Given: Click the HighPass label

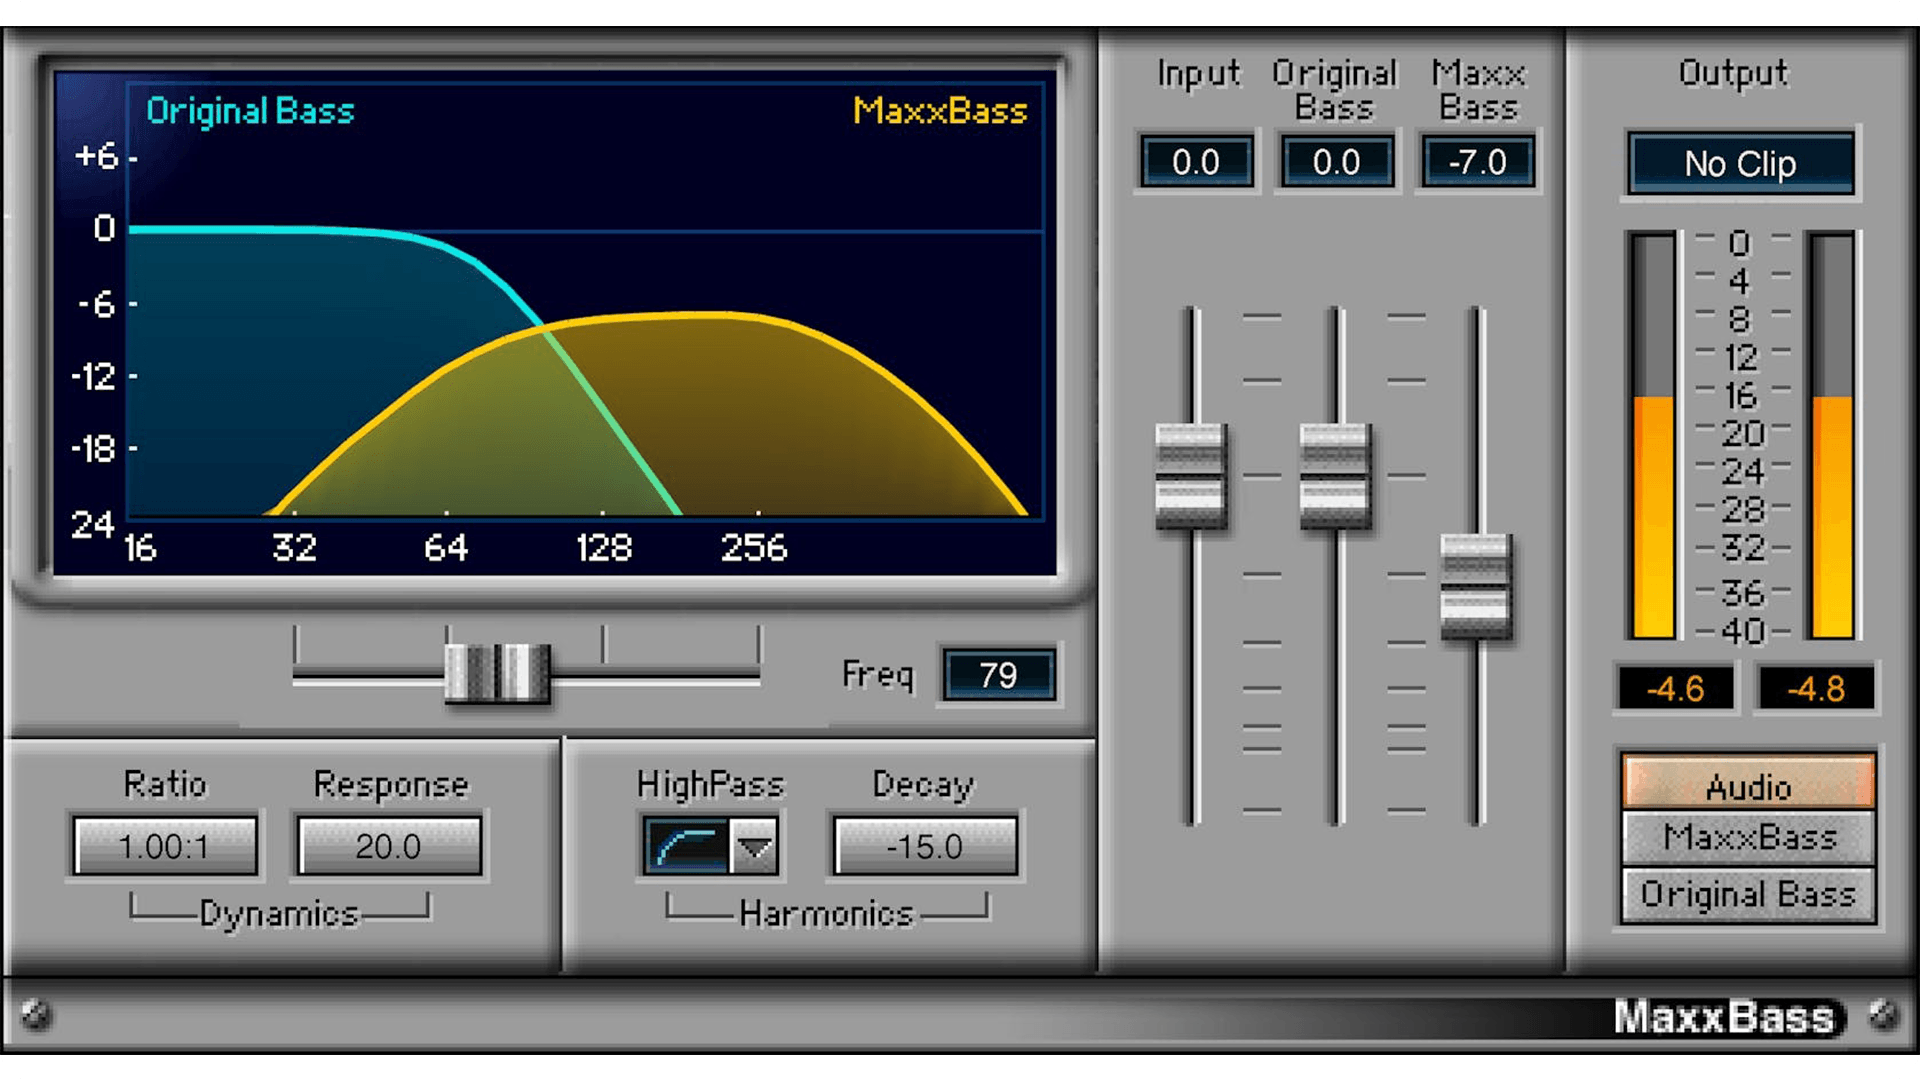Looking at the screenshot, I should 710,785.
